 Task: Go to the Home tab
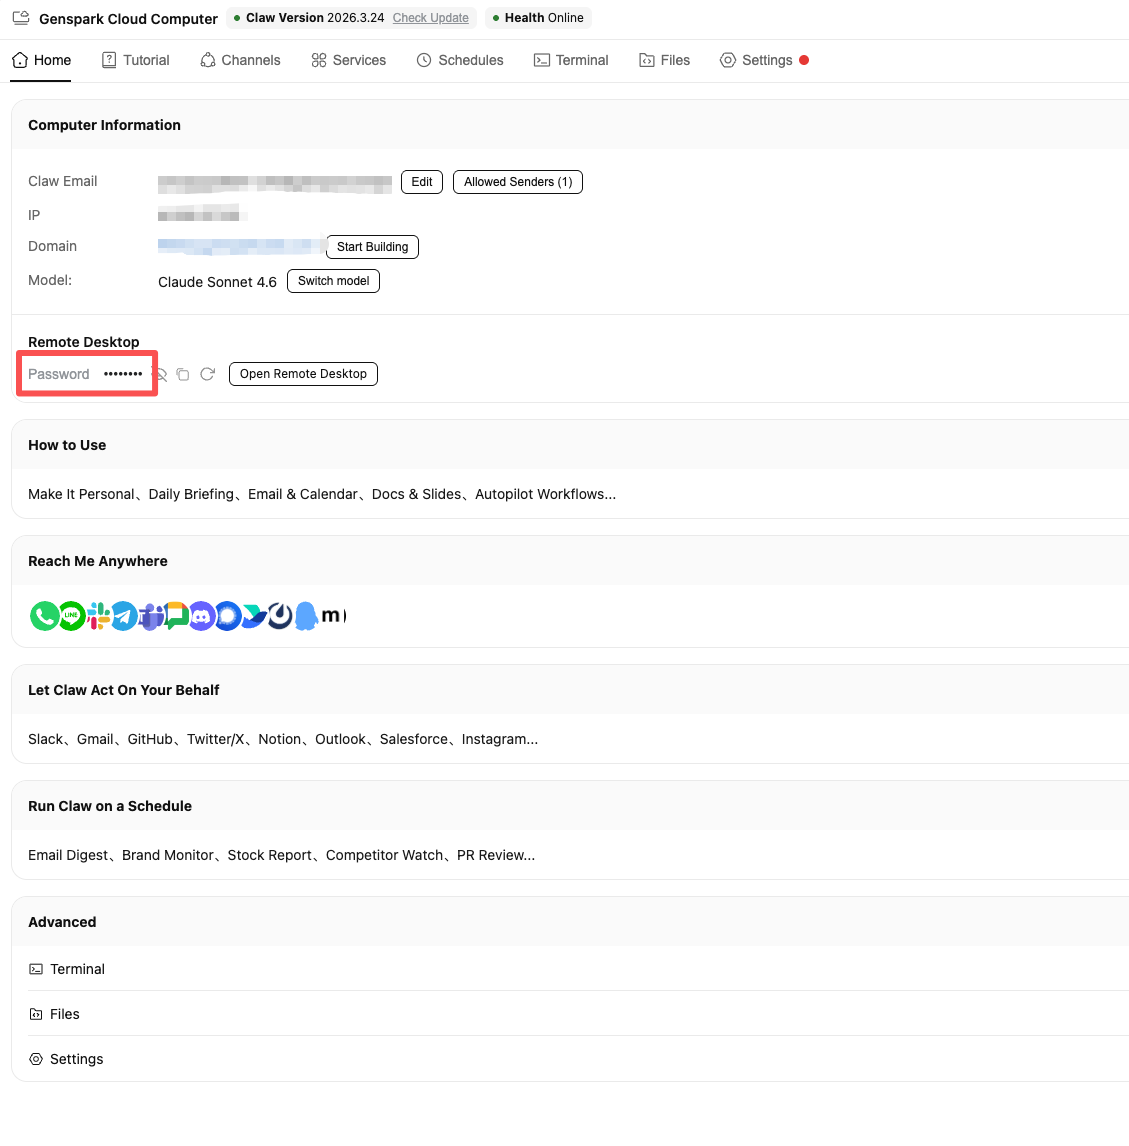pos(42,60)
